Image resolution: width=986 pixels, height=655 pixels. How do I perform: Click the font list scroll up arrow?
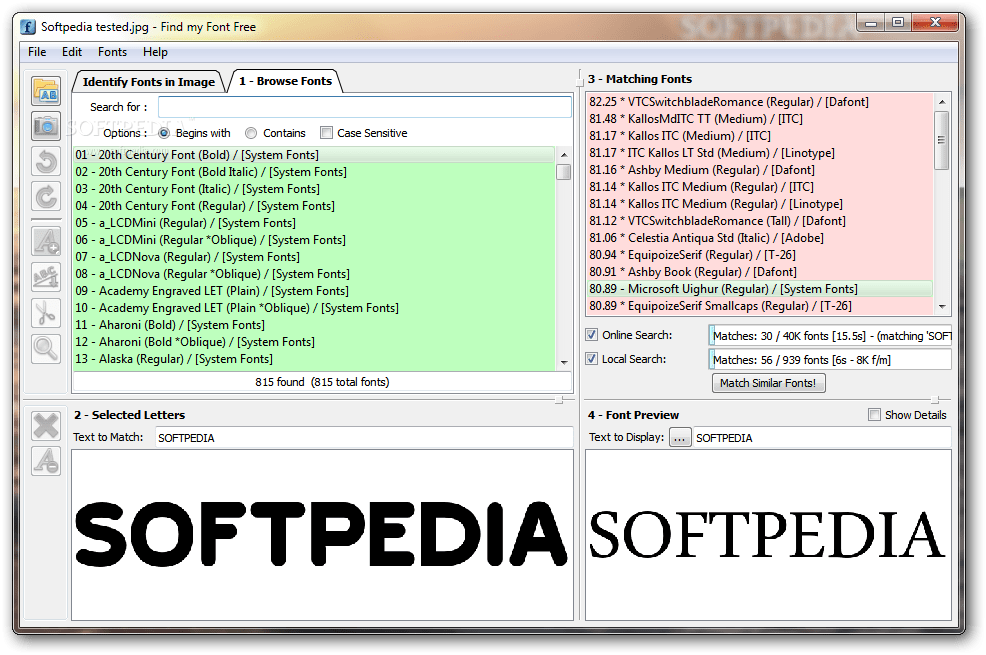(x=564, y=155)
